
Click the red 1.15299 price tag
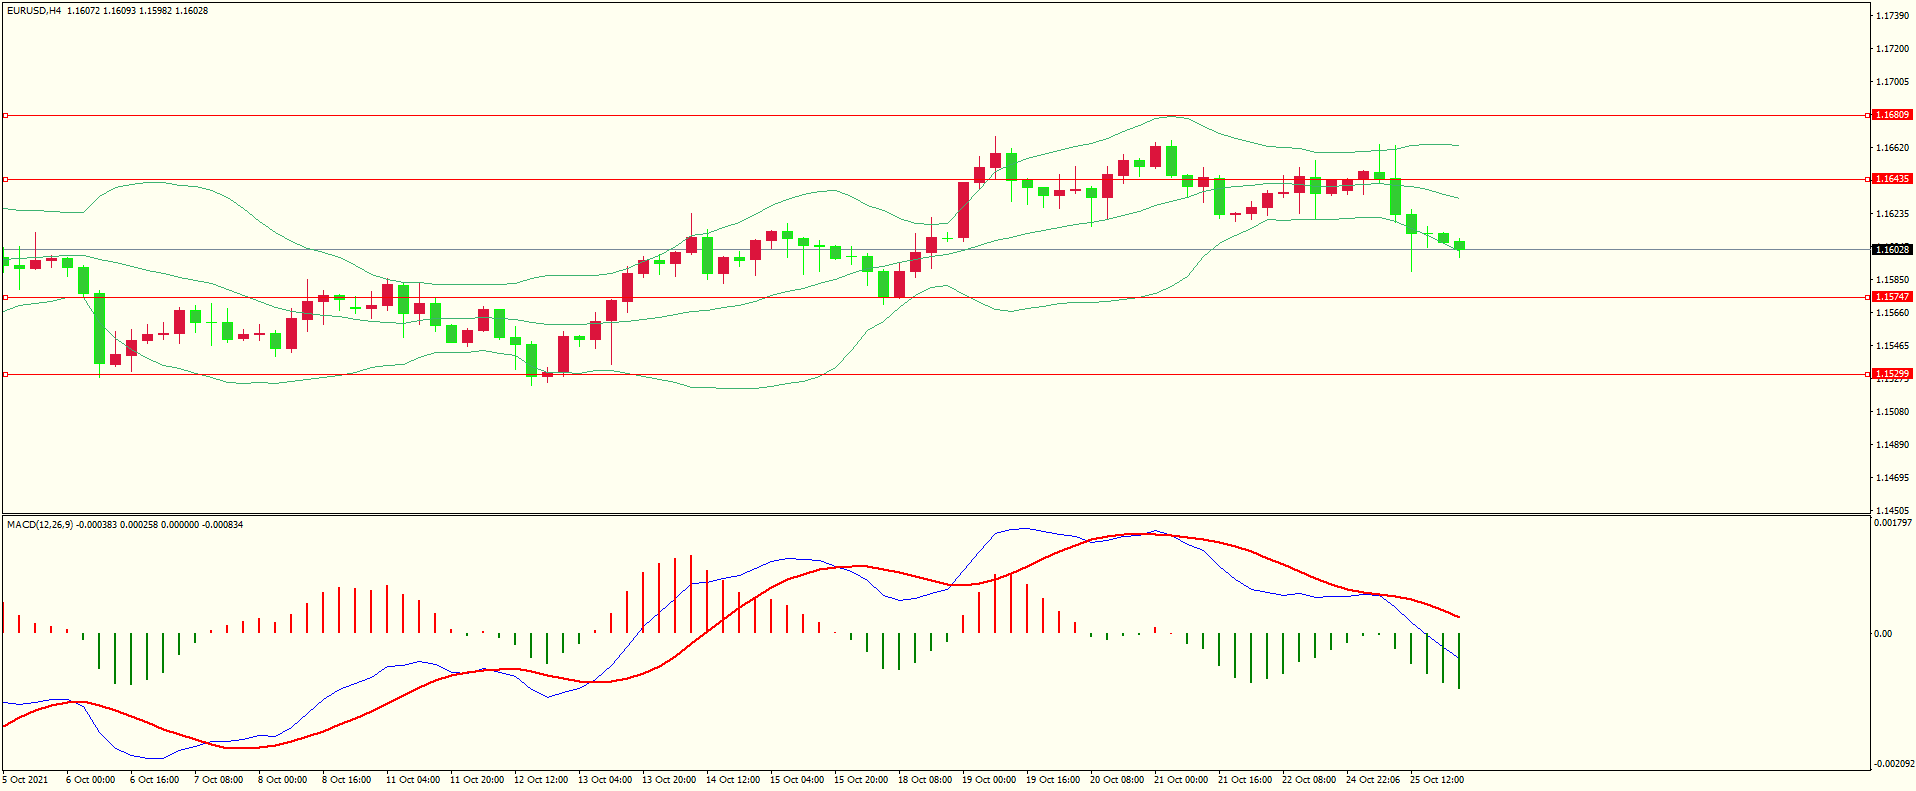pos(1891,374)
